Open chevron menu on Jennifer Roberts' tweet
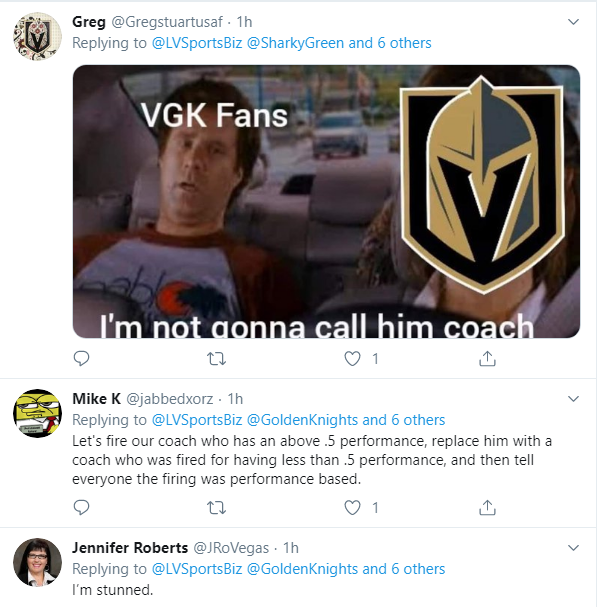 [573, 547]
